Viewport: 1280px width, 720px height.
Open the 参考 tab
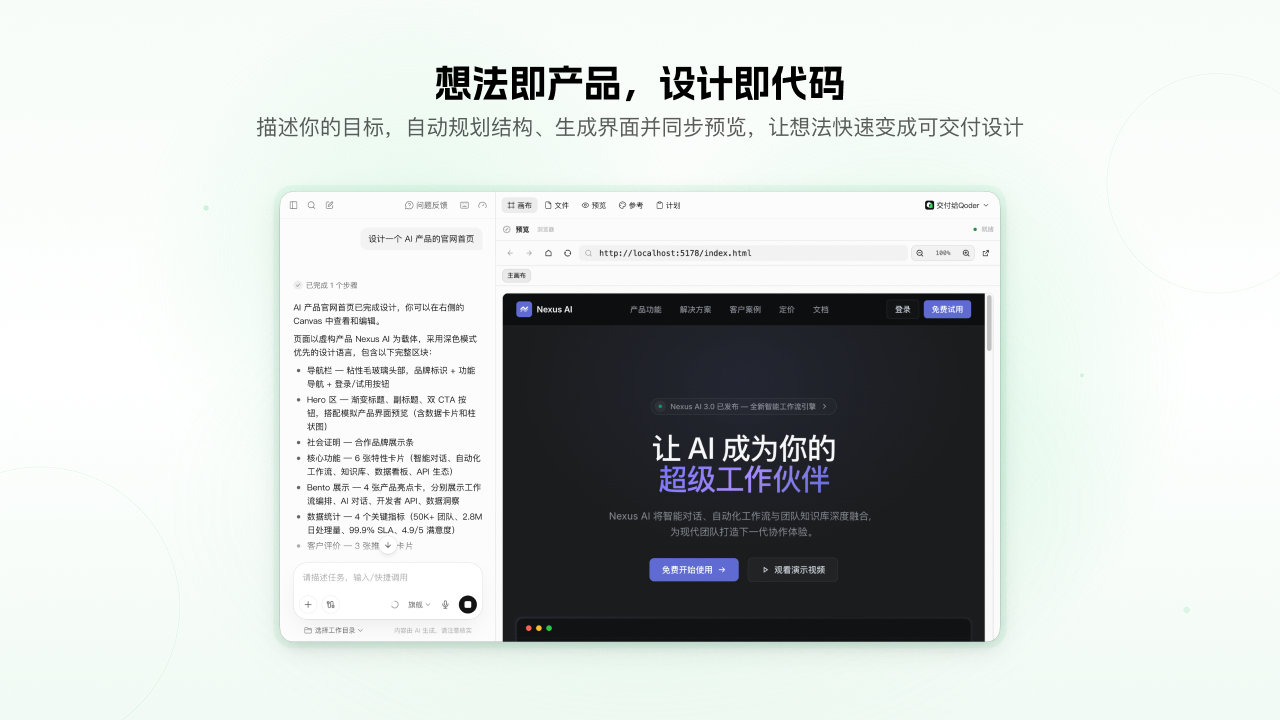pyautogui.click(x=631, y=205)
